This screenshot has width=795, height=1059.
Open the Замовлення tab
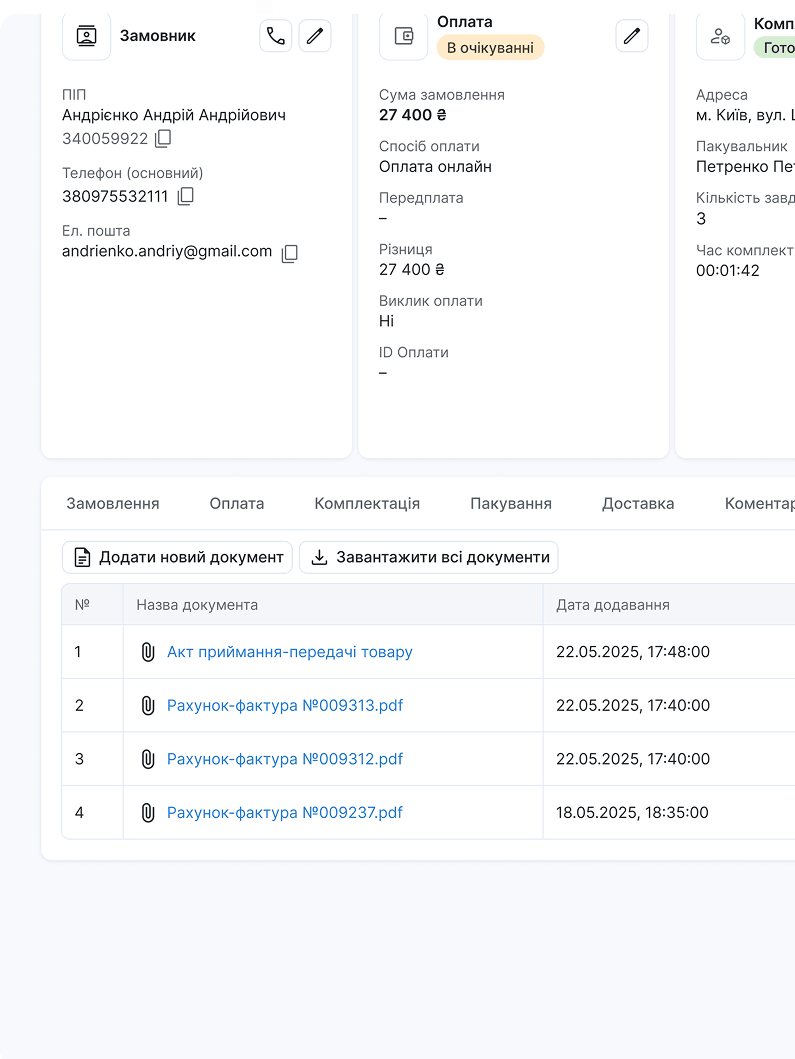(x=113, y=503)
